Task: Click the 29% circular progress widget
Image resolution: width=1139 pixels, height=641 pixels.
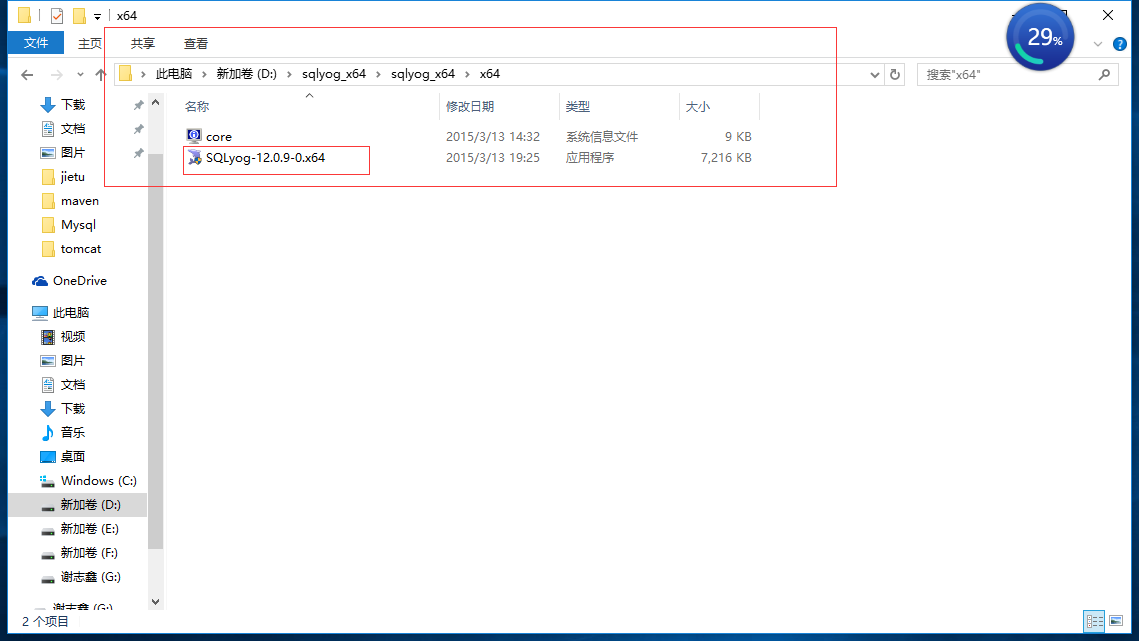Action: 1040,37
